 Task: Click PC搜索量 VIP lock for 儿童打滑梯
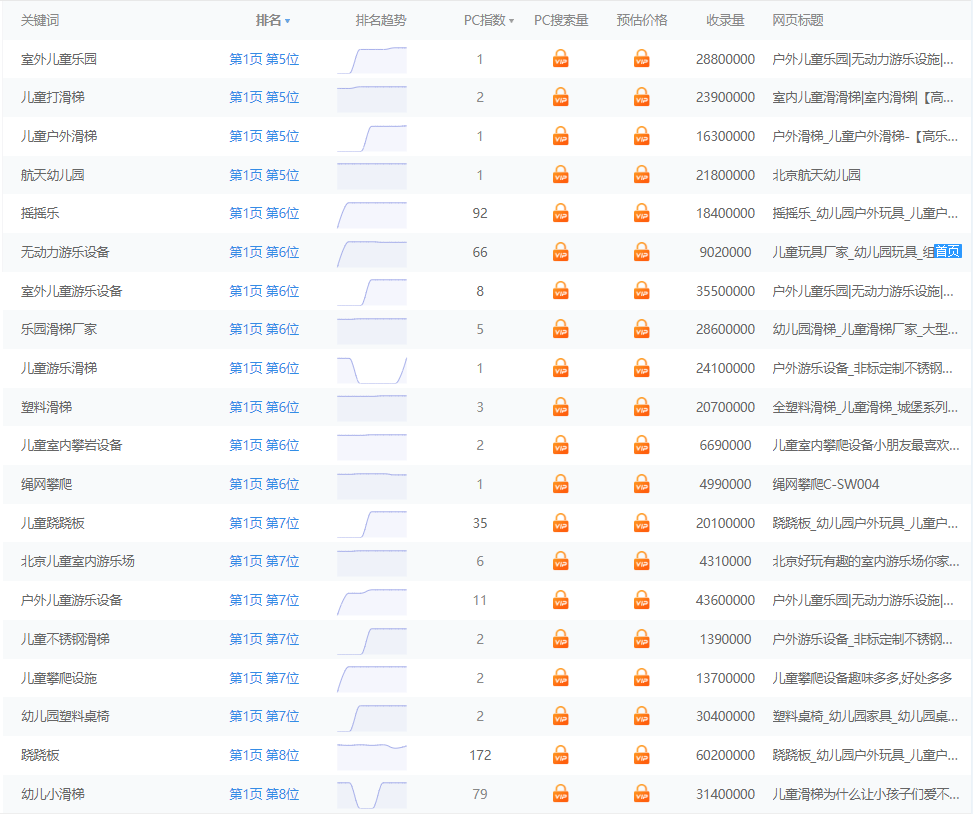point(560,97)
